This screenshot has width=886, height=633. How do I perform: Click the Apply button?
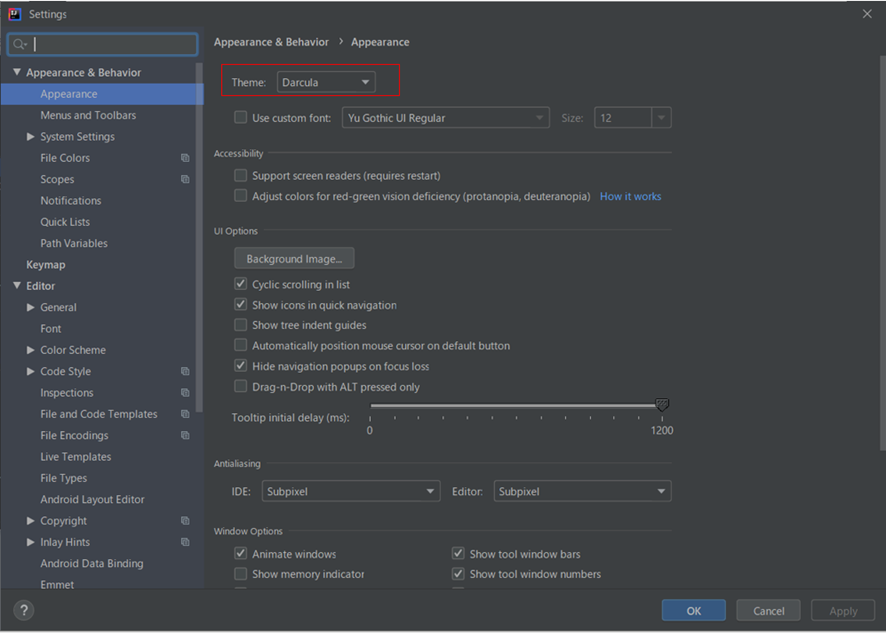(843, 610)
